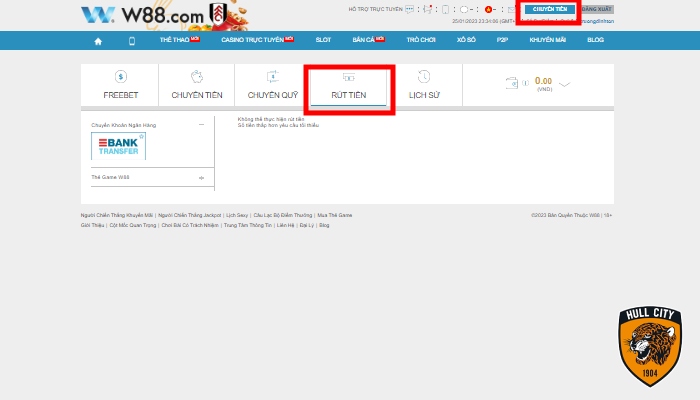This screenshot has height=400, width=700.
Task: Open the mail envelope icon in header
Action: pyautogui.click(x=512, y=9)
